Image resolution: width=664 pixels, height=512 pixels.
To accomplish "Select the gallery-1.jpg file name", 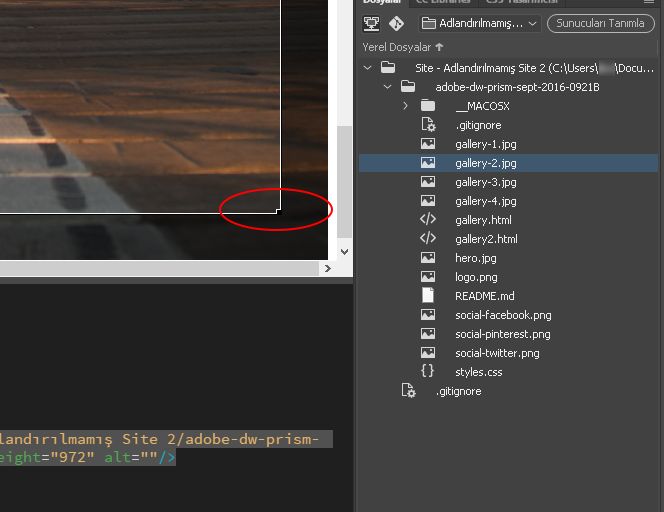I will click(x=486, y=144).
